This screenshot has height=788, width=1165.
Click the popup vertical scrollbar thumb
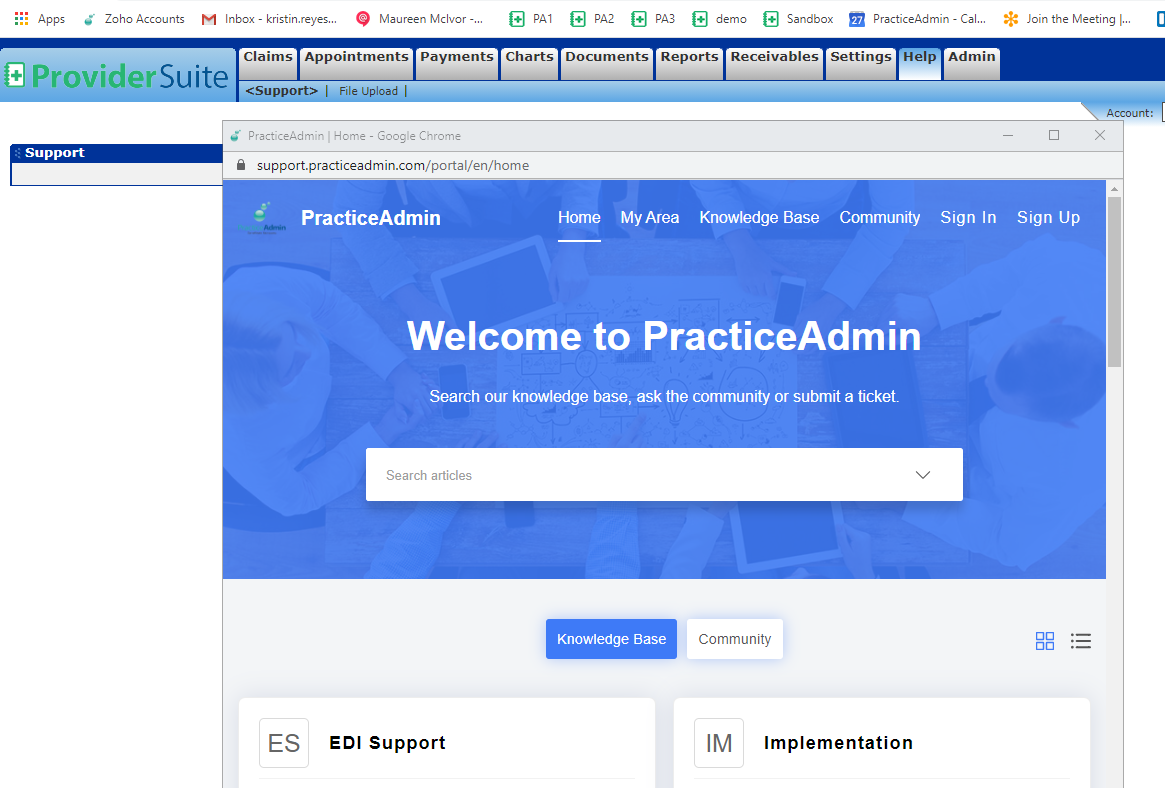click(x=1114, y=282)
